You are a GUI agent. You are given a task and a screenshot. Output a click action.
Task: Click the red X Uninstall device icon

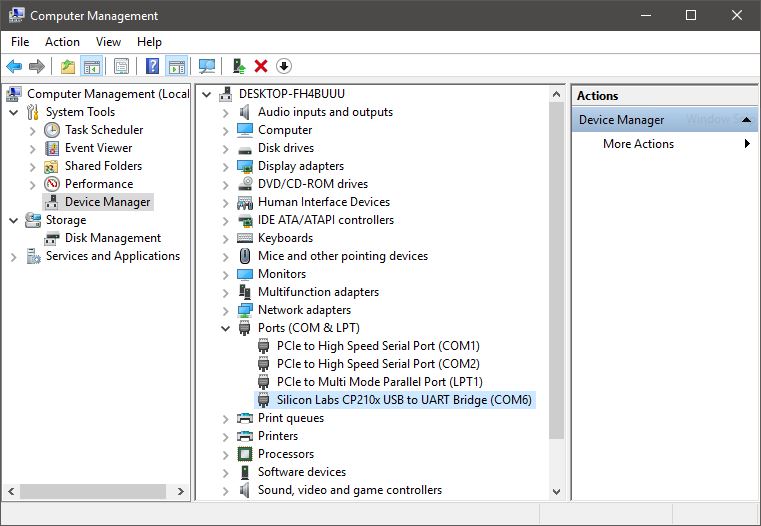(261, 66)
